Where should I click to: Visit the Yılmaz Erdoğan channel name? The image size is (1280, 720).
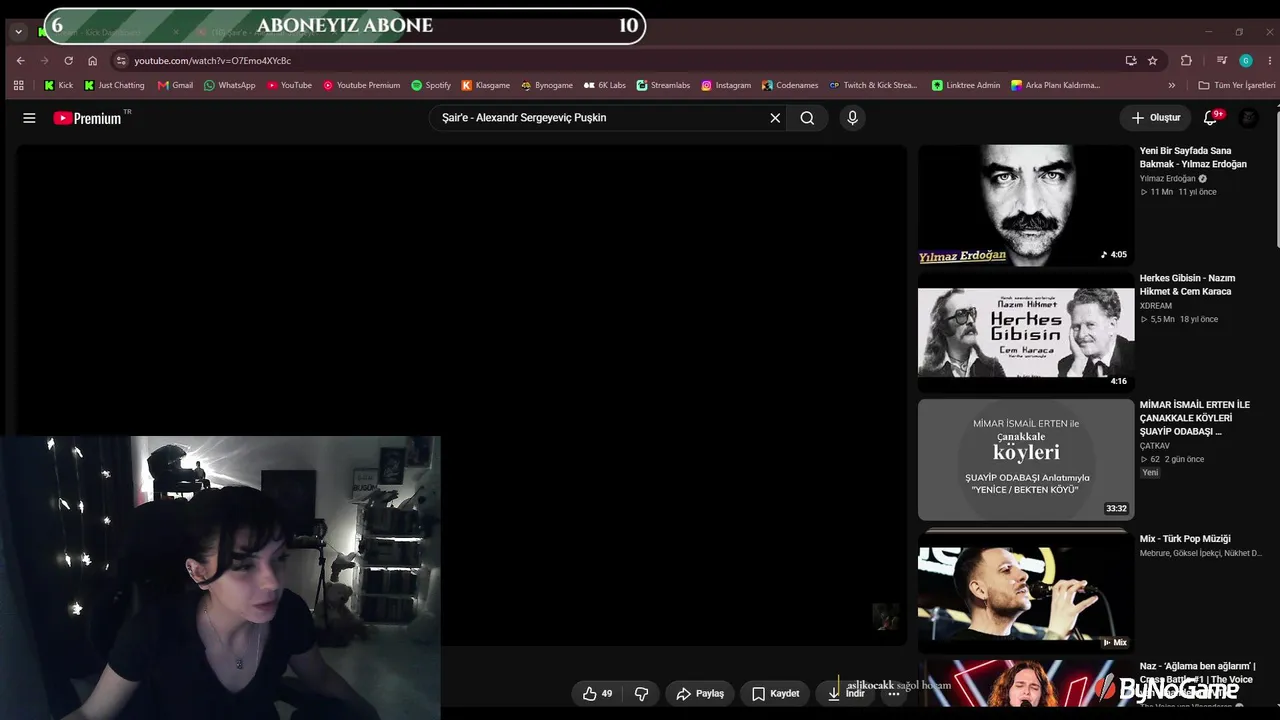coord(1167,179)
